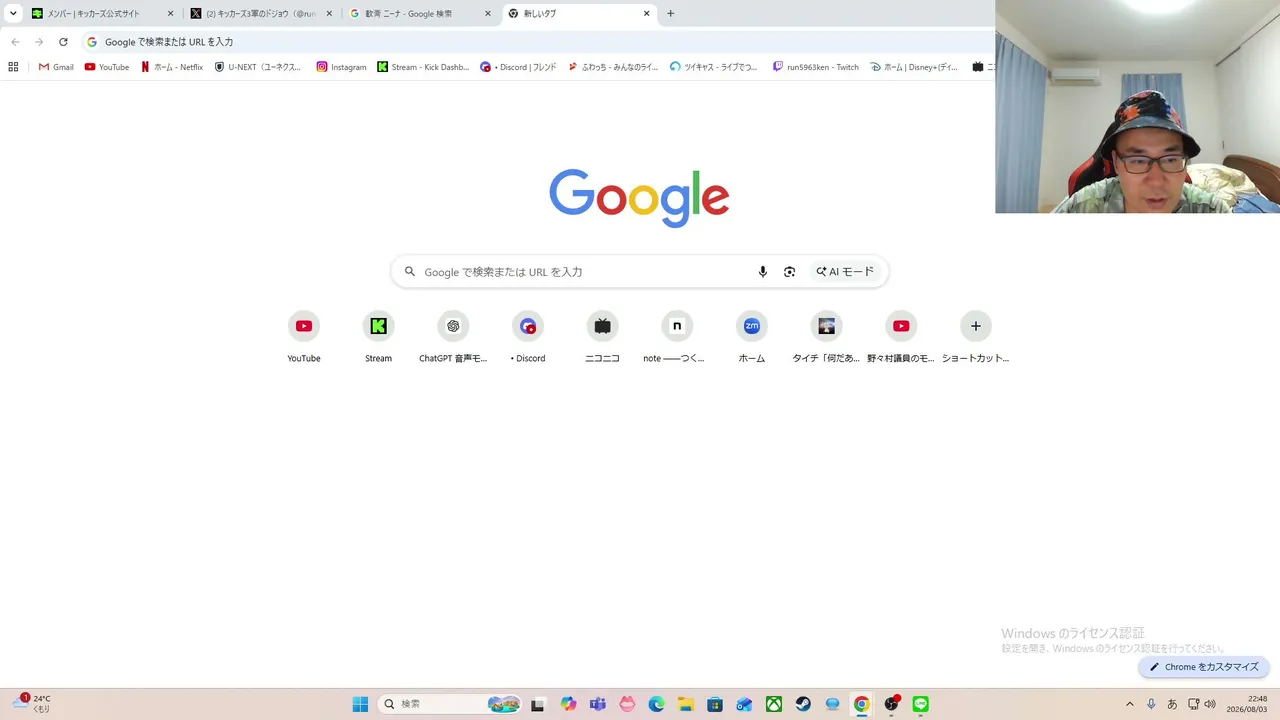Close the 新しいタブ tab
The image size is (1280, 720).
(647, 14)
